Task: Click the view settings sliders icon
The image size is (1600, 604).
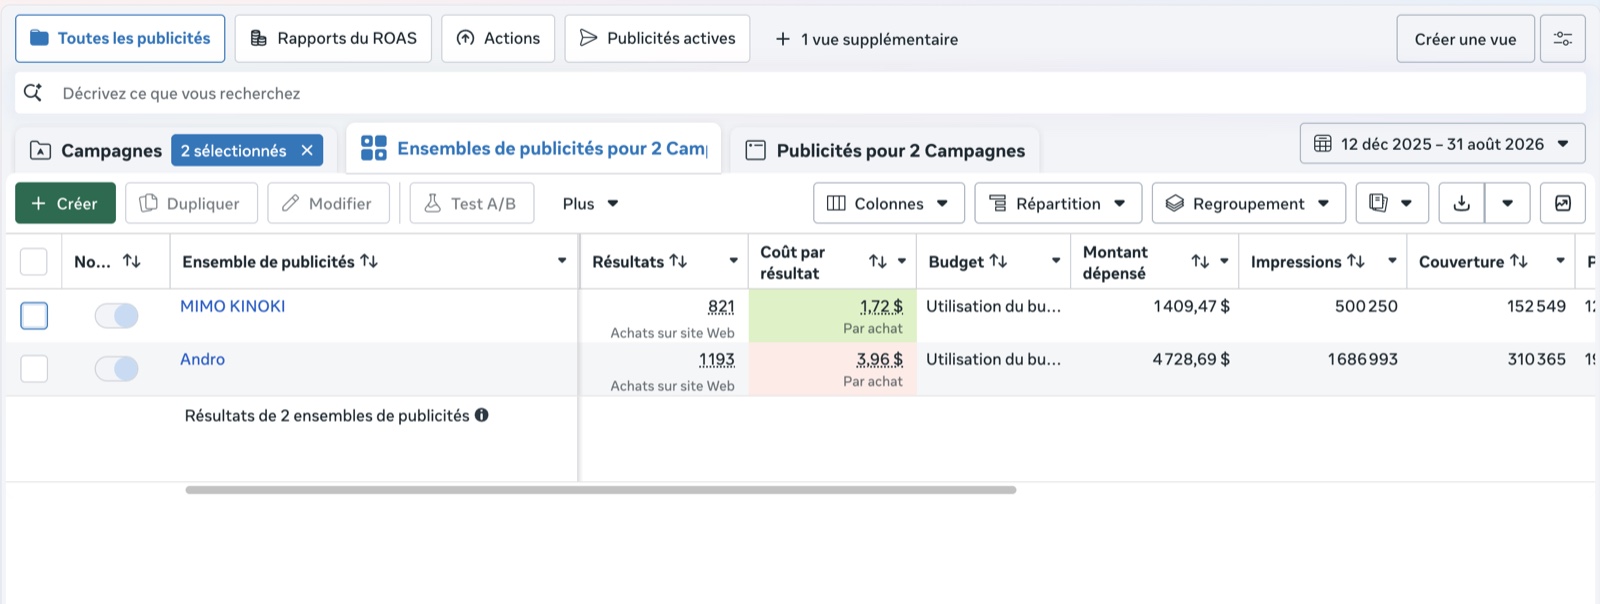Action: click(x=1562, y=39)
